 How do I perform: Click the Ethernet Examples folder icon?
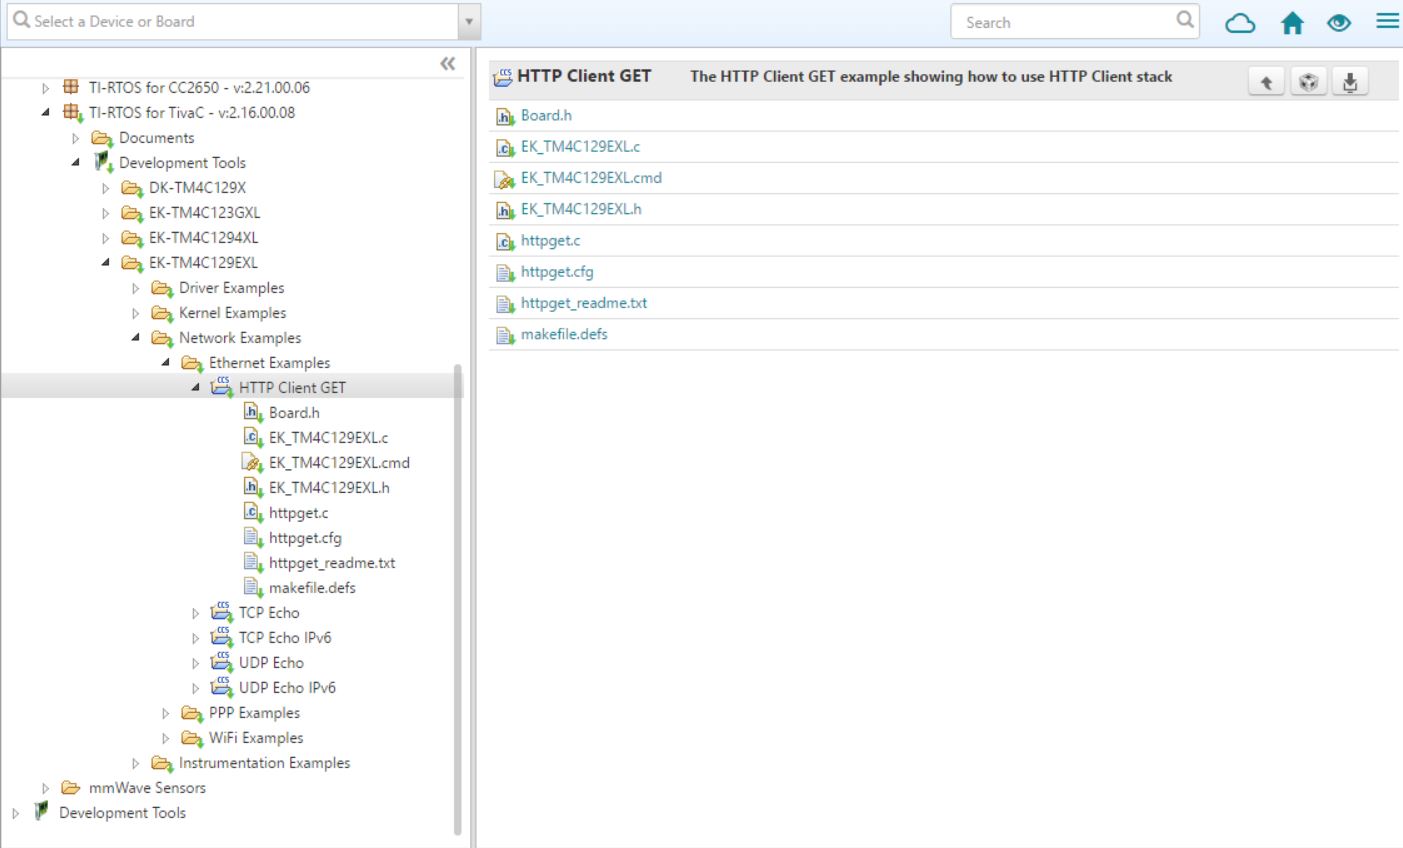pos(192,363)
